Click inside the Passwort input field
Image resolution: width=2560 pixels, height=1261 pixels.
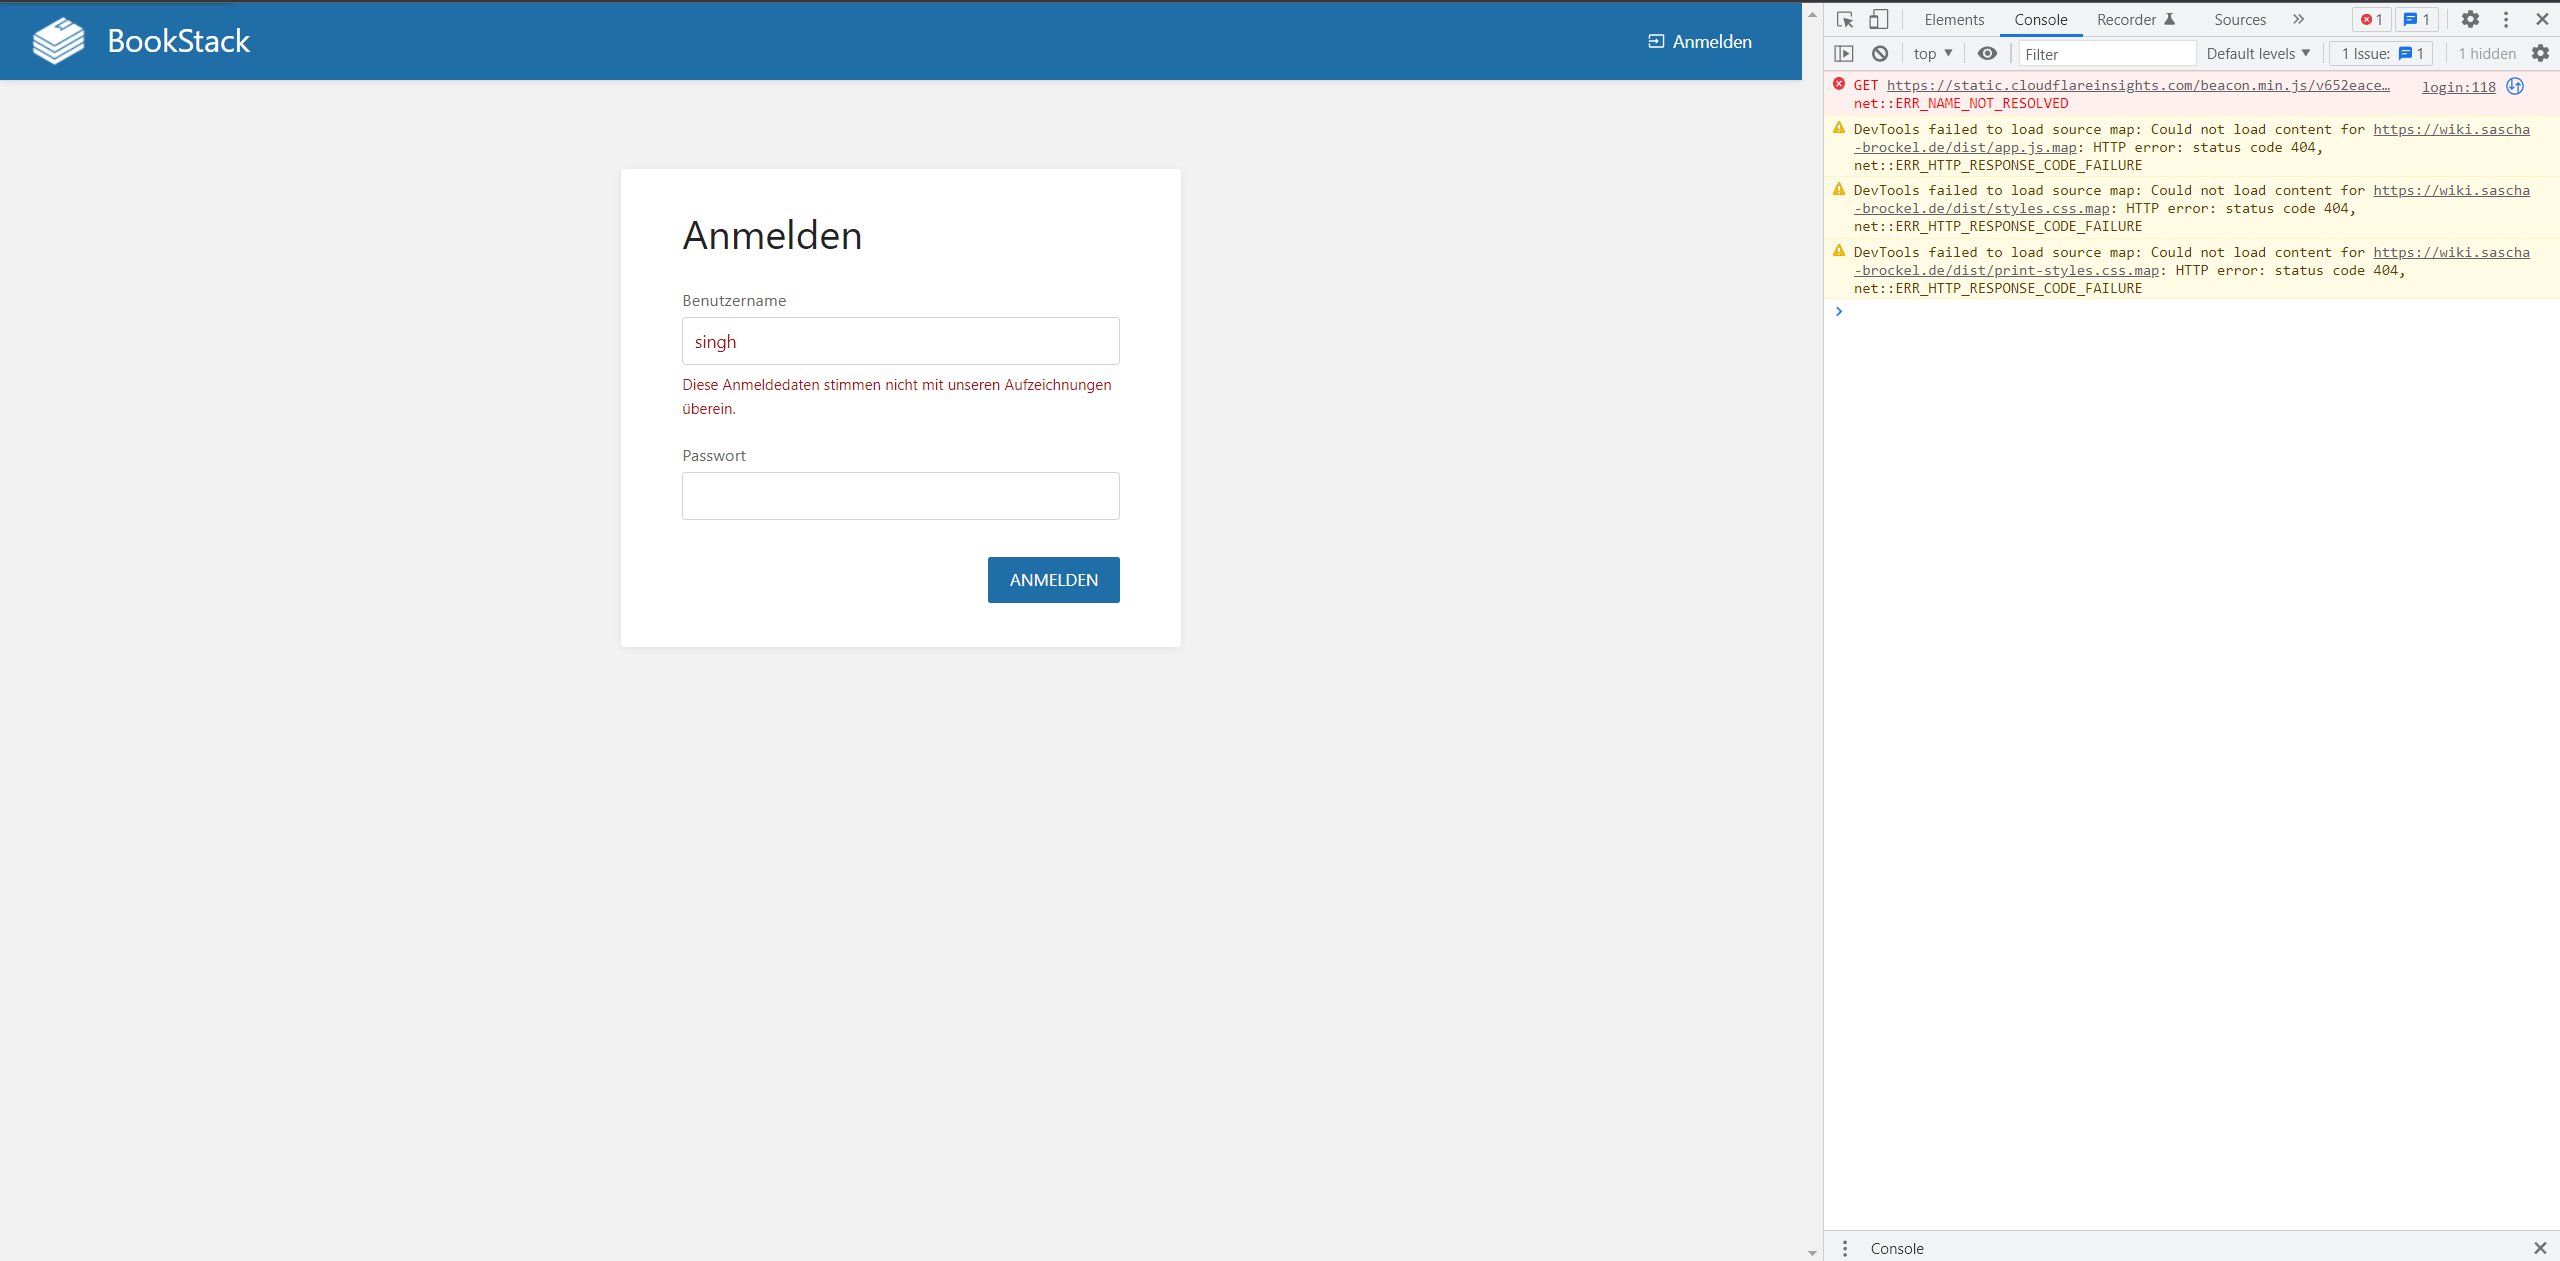click(x=899, y=495)
